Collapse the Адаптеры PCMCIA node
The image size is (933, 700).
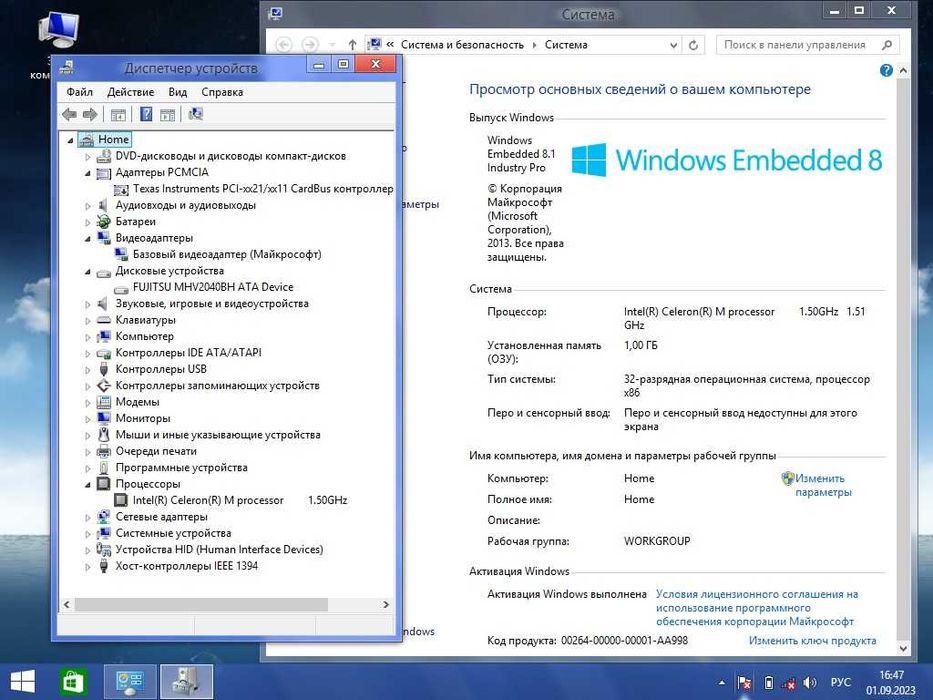point(87,173)
